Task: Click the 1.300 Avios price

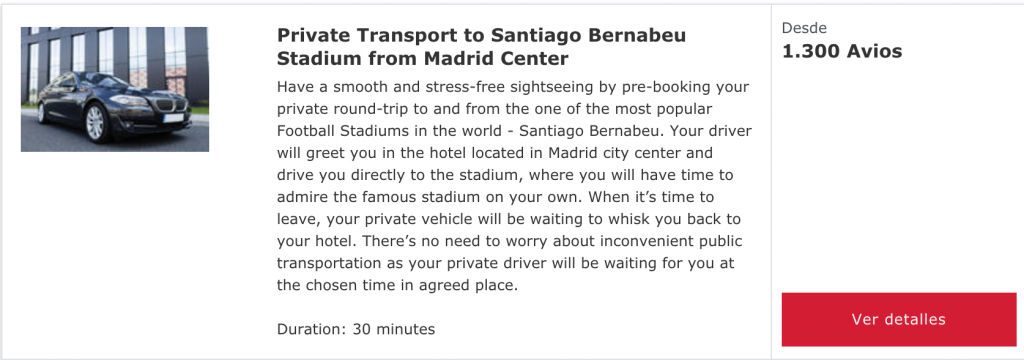Action: point(842,52)
